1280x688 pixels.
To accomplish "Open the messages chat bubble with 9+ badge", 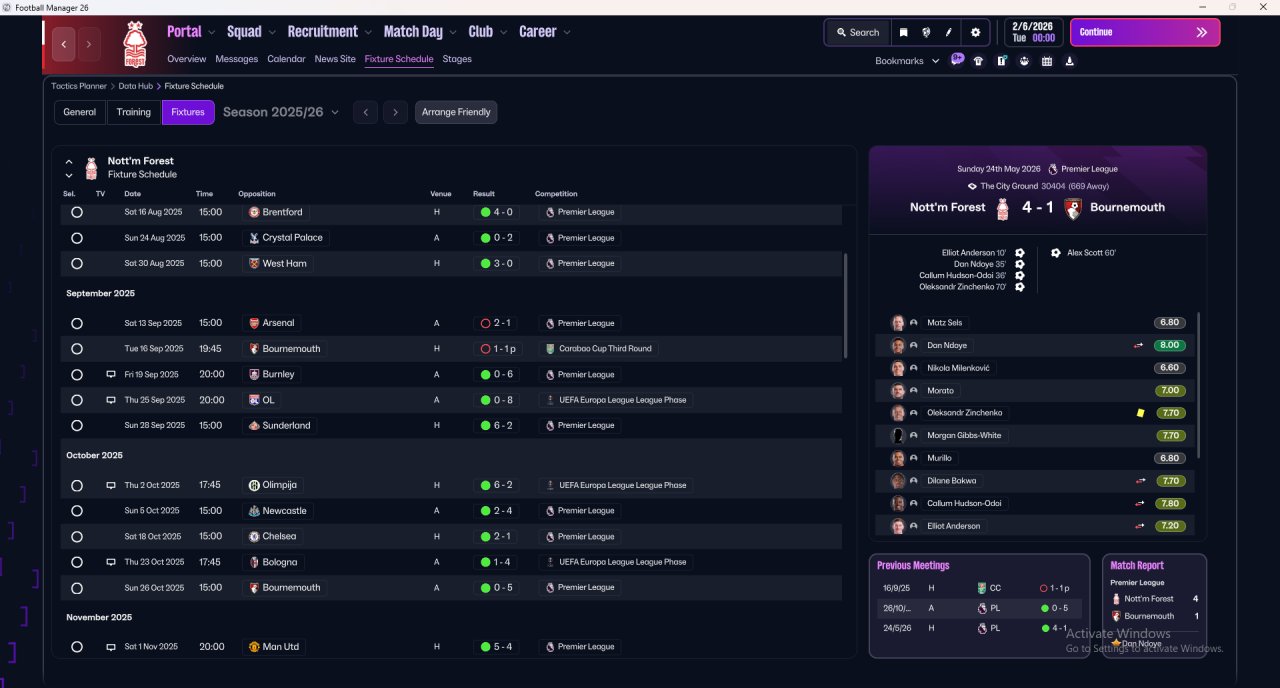I will (957, 60).
